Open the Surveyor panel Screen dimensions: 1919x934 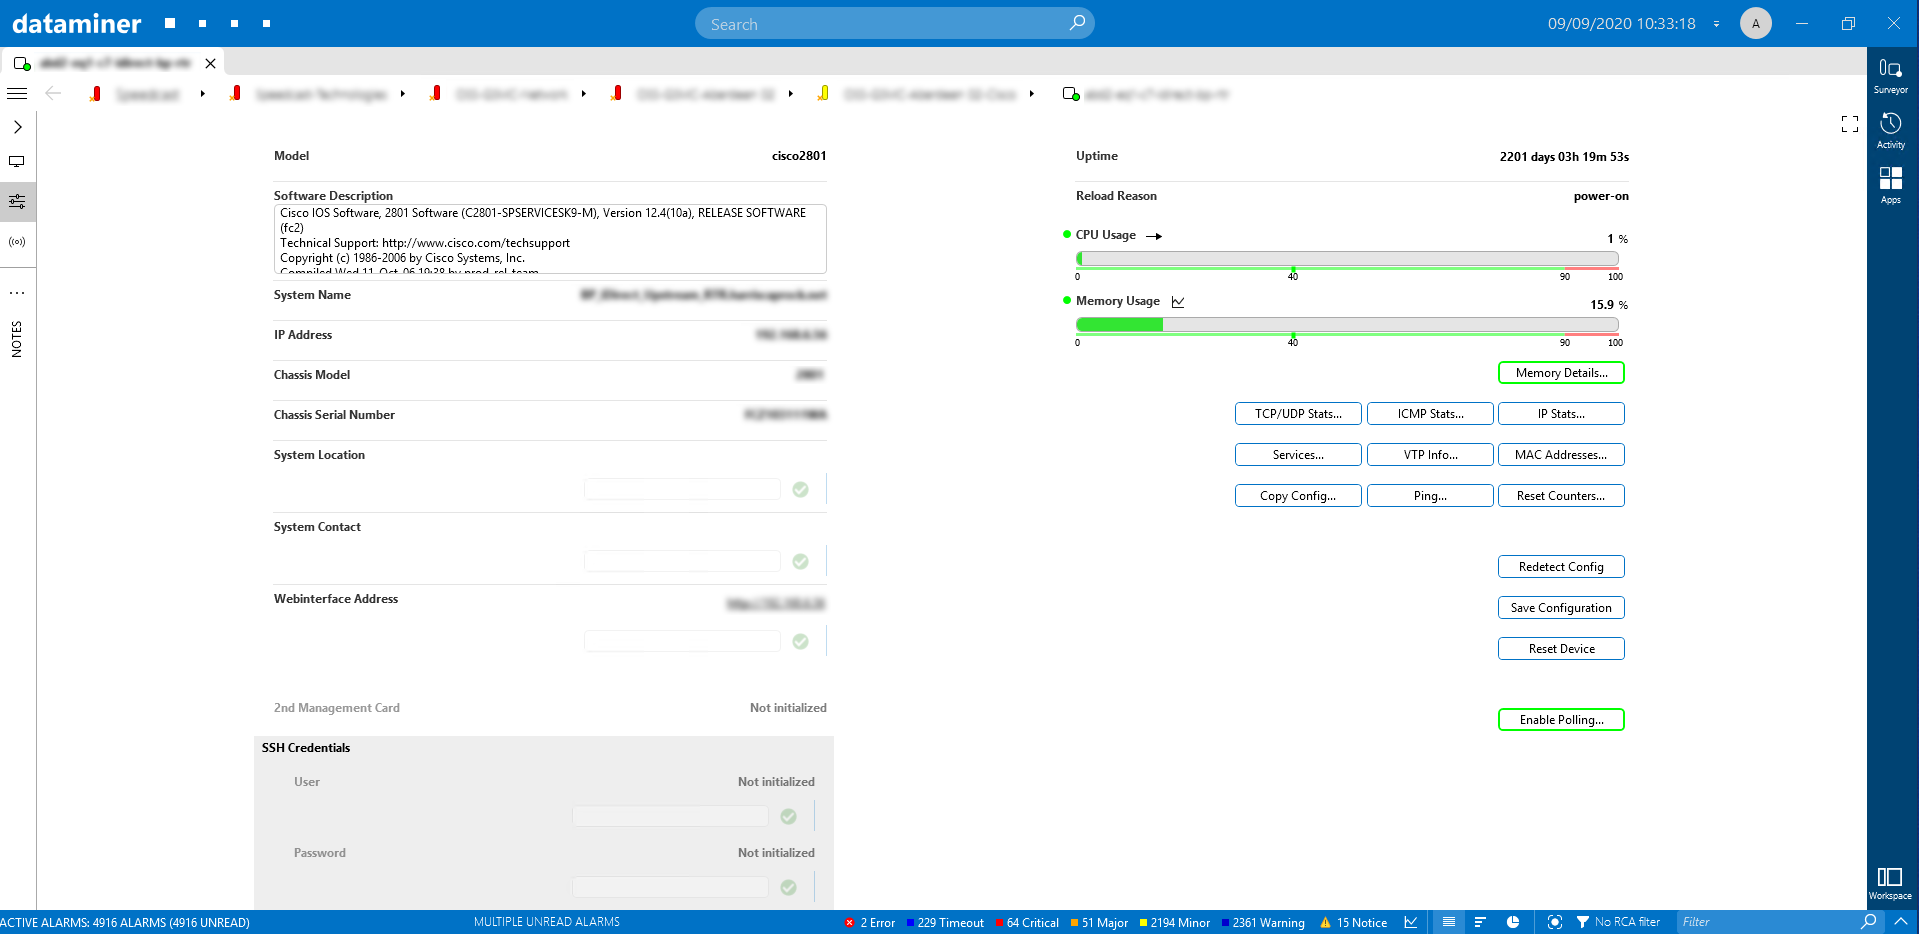tap(1890, 75)
